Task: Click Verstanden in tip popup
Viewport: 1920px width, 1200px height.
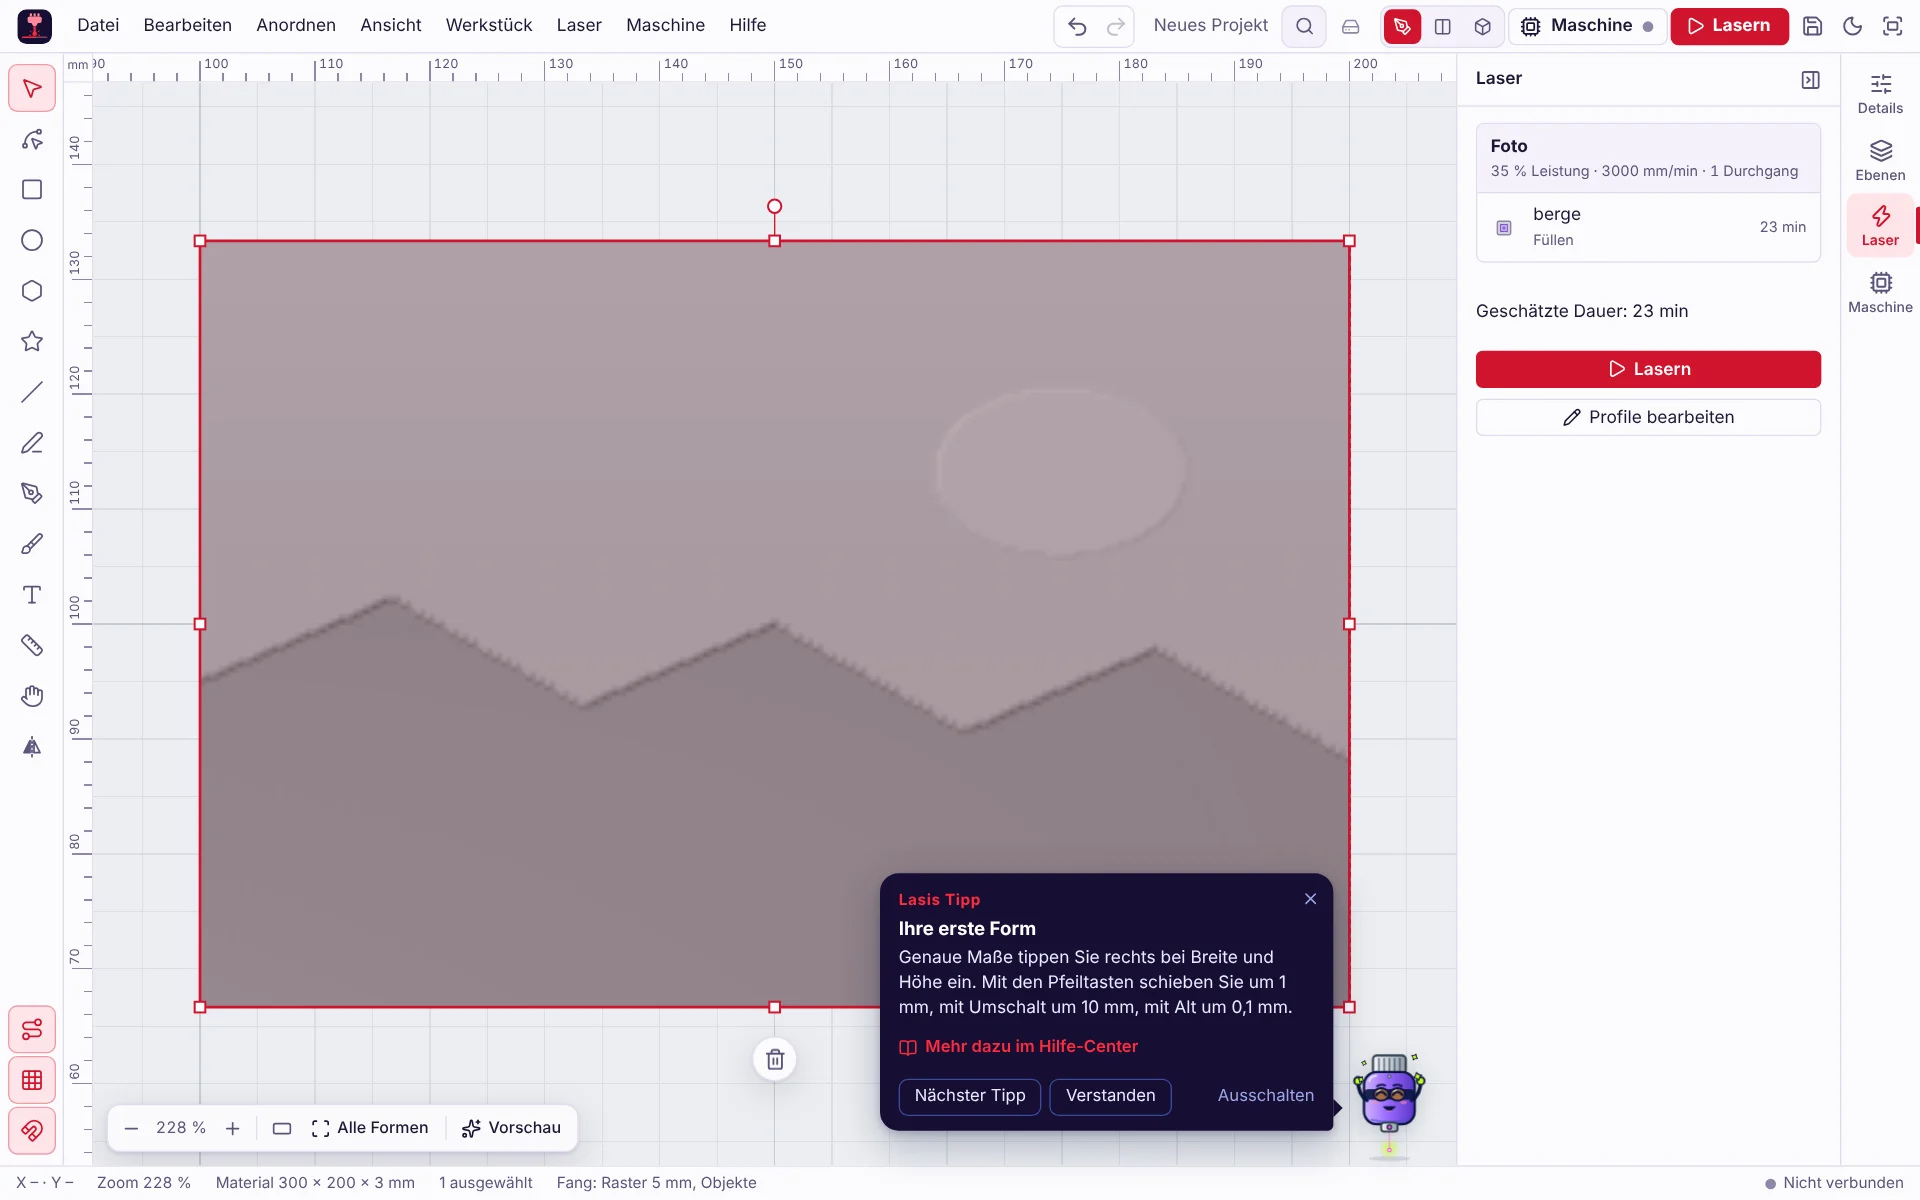Action: click(x=1110, y=1096)
